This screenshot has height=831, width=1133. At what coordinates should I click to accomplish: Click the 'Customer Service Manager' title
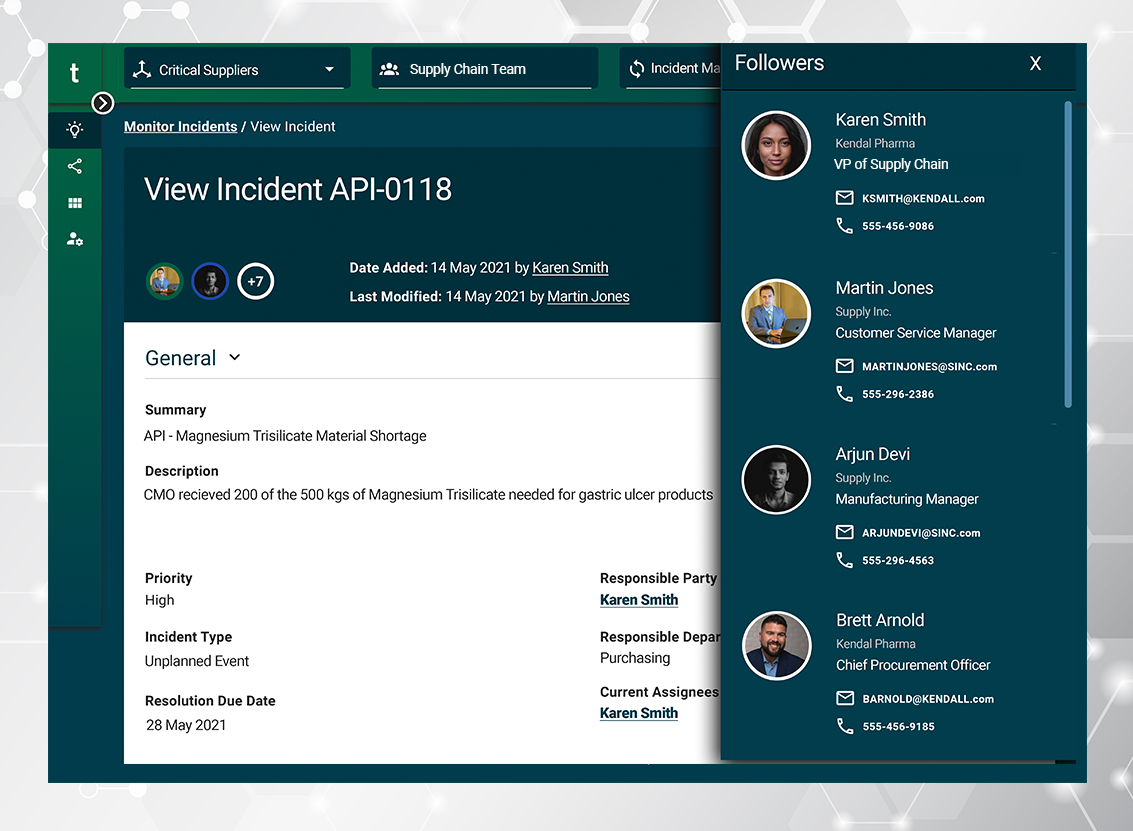pos(916,333)
